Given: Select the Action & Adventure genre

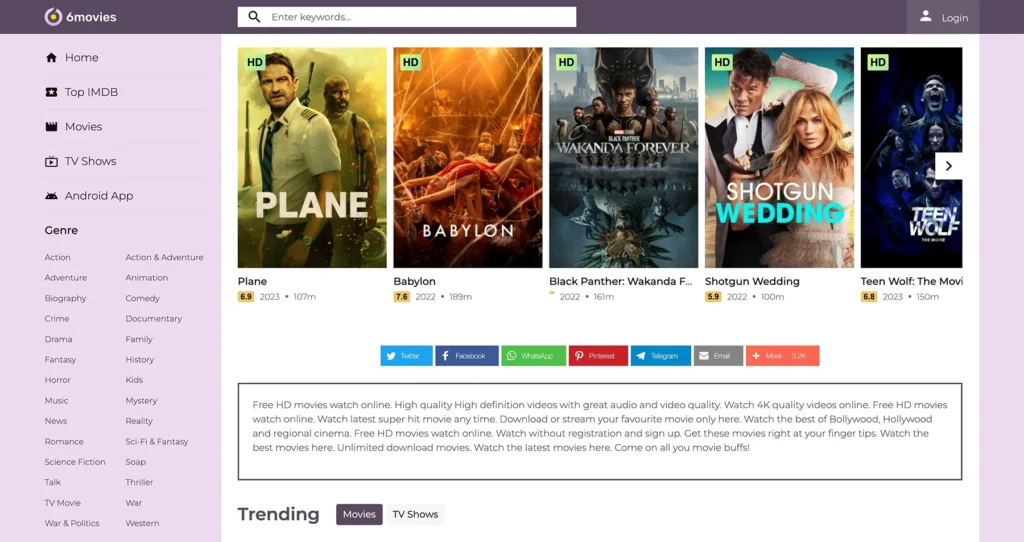Looking at the screenshot, I should pos(165,257).
